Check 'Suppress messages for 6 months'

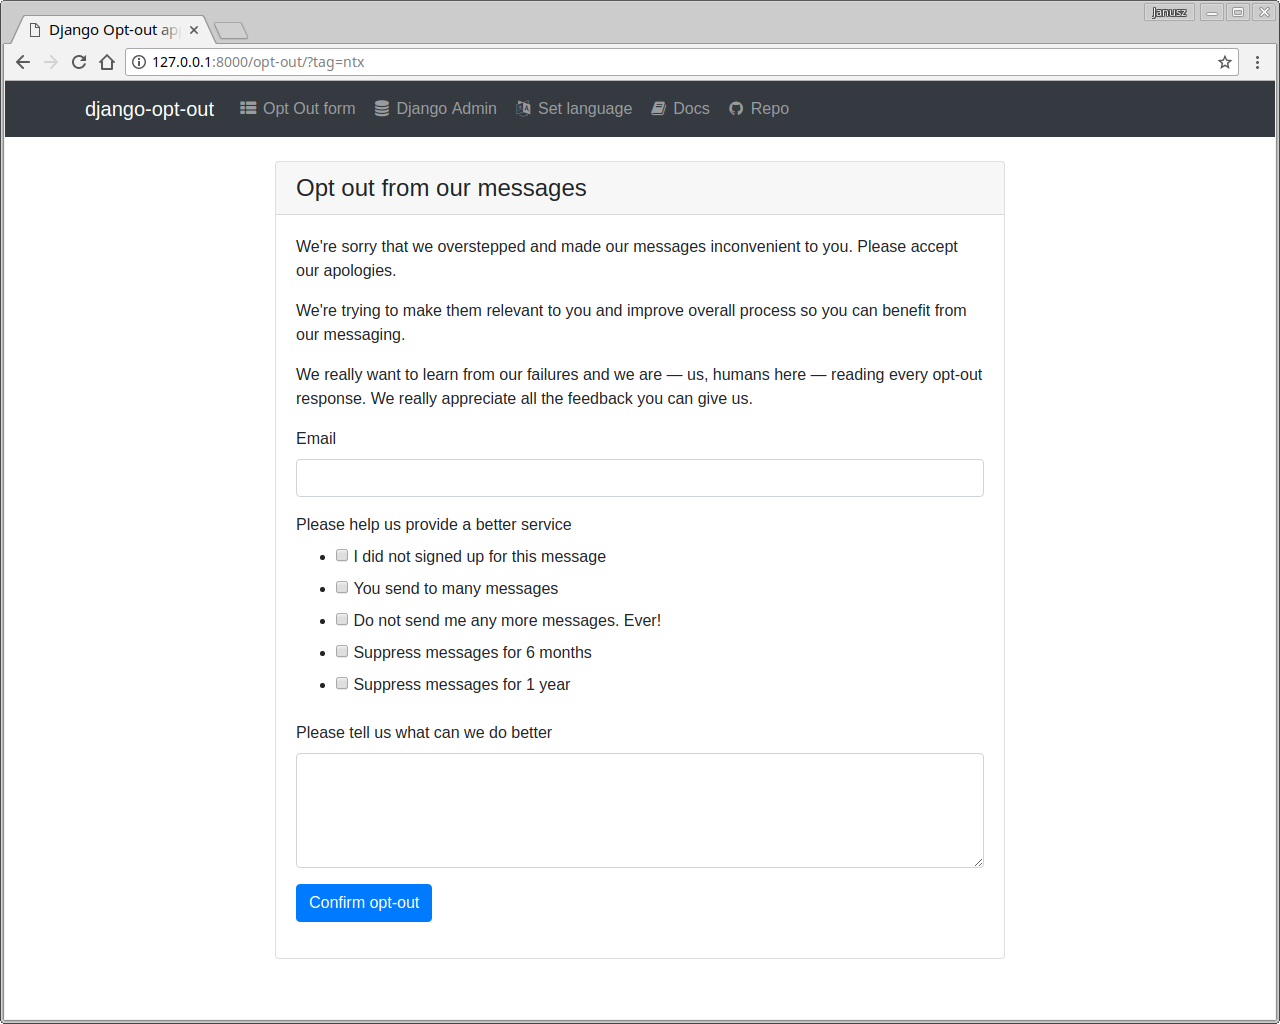[342, 650]
